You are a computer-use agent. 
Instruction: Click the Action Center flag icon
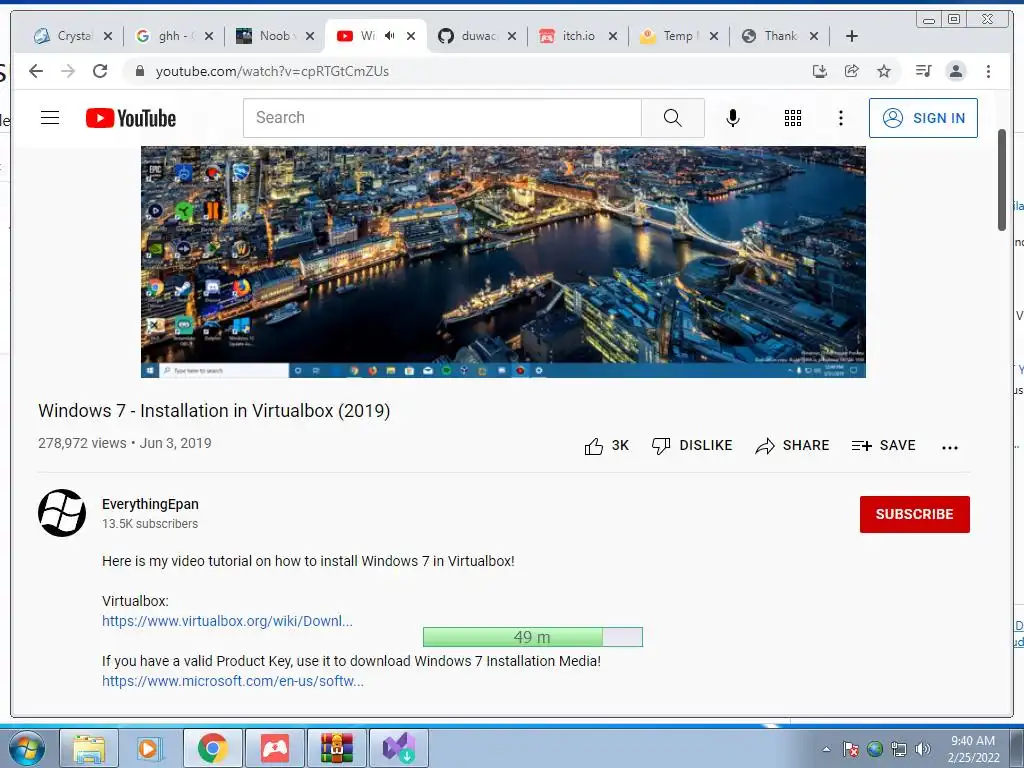[x=850, y=749]
